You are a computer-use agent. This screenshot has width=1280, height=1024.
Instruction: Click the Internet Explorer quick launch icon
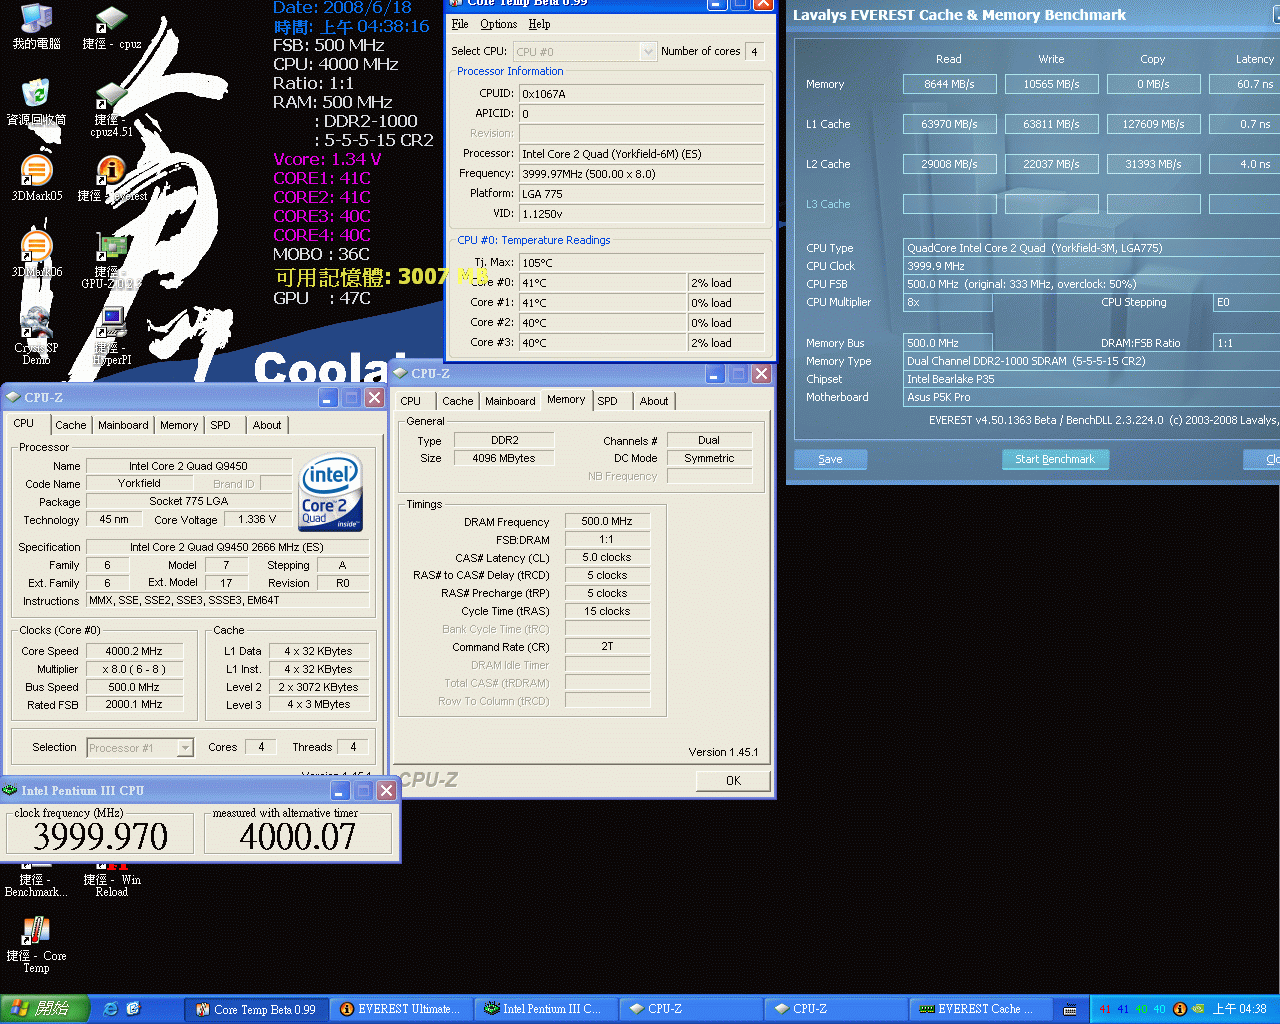[x=111, y=1009]
